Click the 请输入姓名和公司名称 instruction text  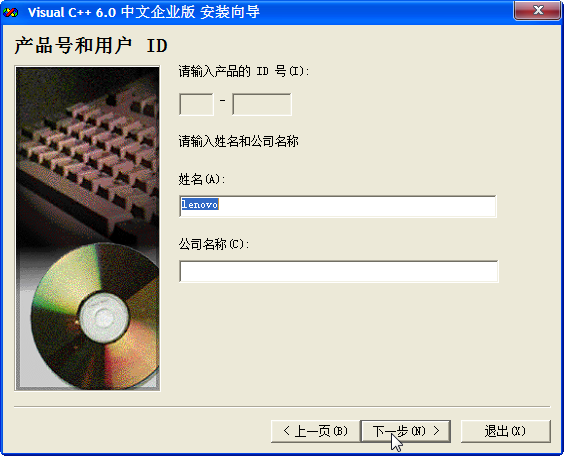[x=238, y=141]
